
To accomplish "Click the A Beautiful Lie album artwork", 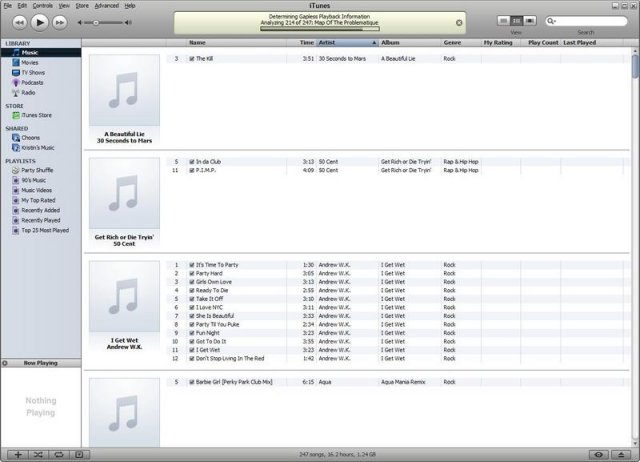I will point(124,90).
